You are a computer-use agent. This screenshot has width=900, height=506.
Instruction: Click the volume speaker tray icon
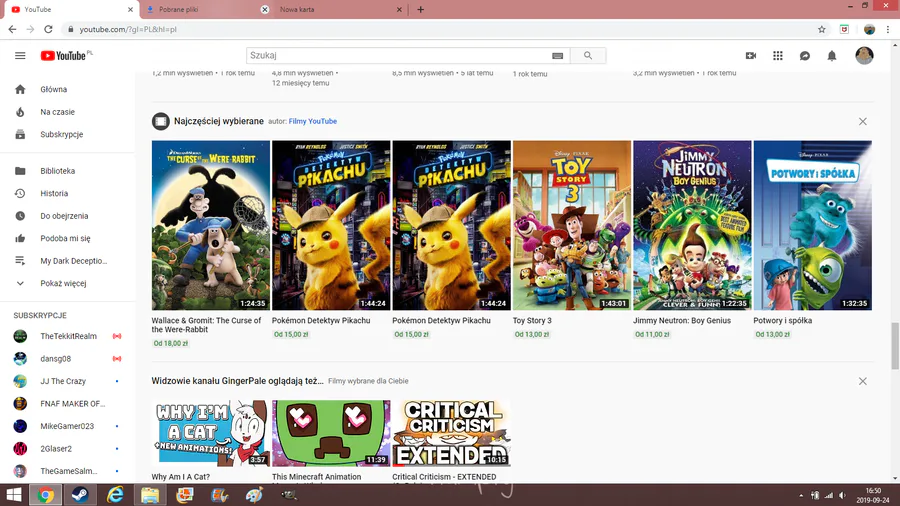pos(842,495)
